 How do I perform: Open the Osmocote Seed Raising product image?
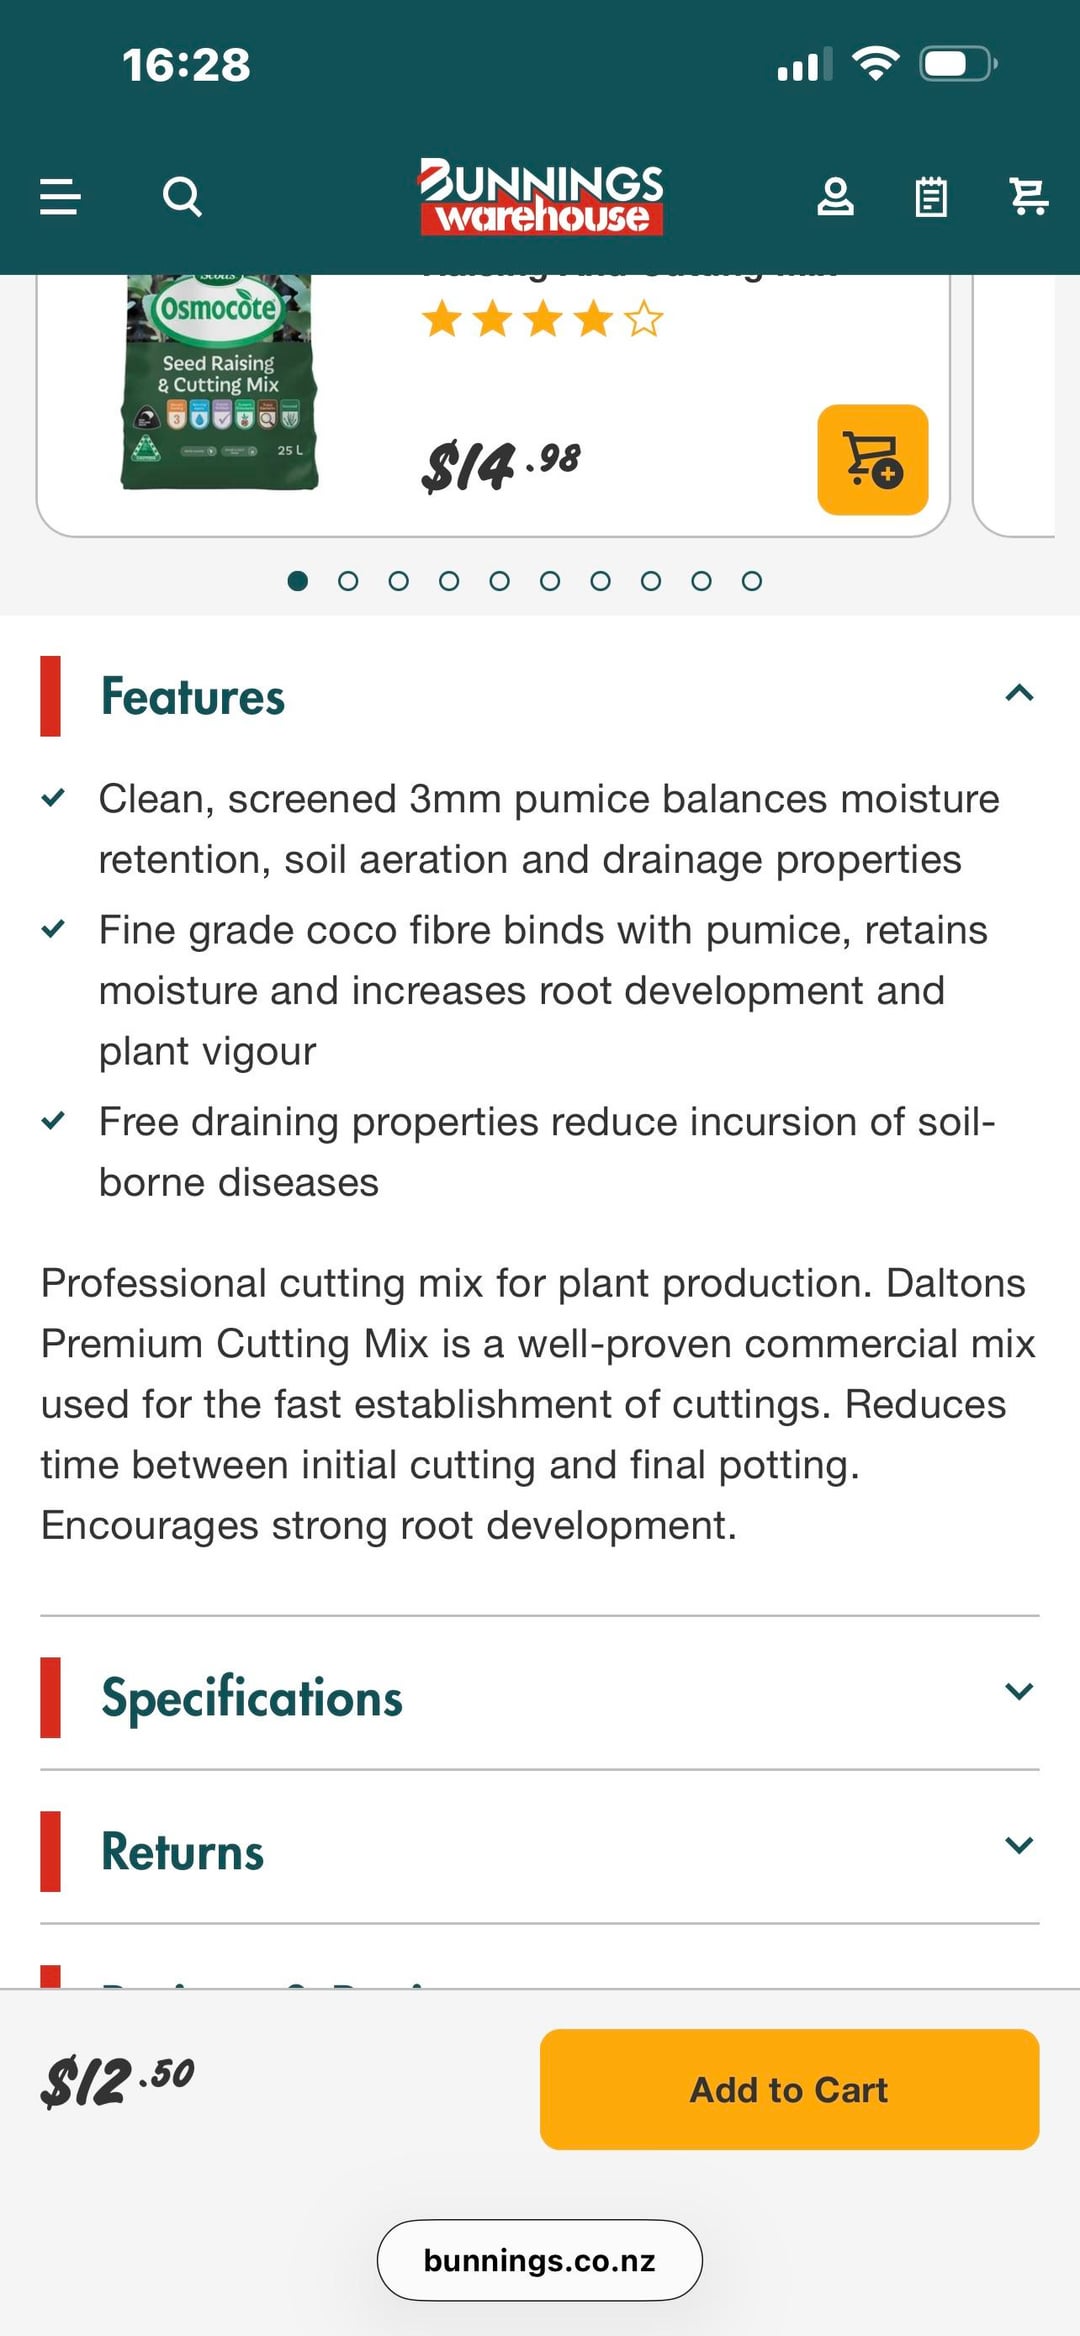pyautogui.click(x=219, y=383)
